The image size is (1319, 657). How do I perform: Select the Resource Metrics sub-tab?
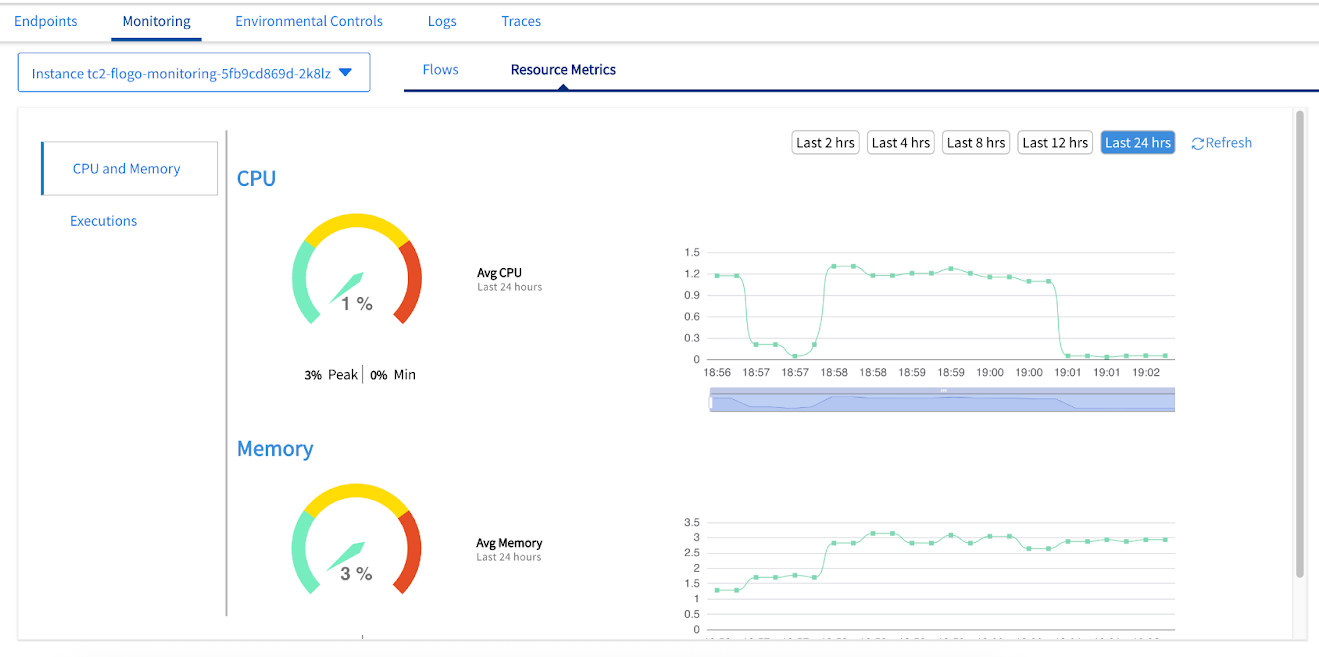(563, 70)
